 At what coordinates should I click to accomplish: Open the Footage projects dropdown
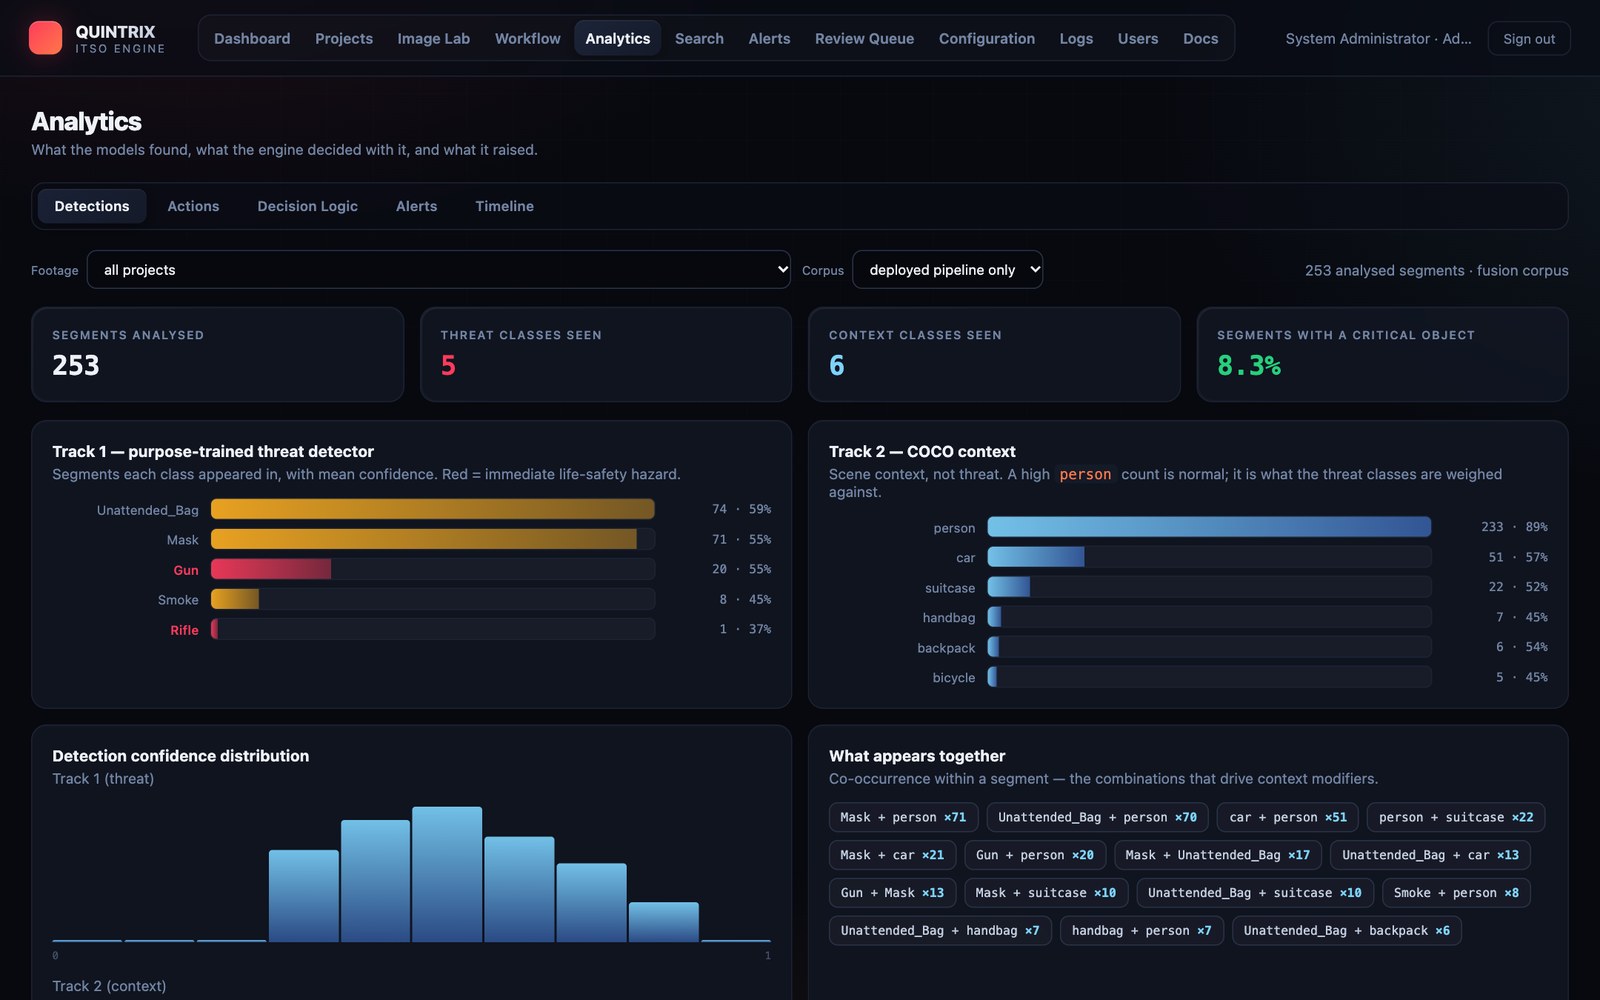pos(439,269)
